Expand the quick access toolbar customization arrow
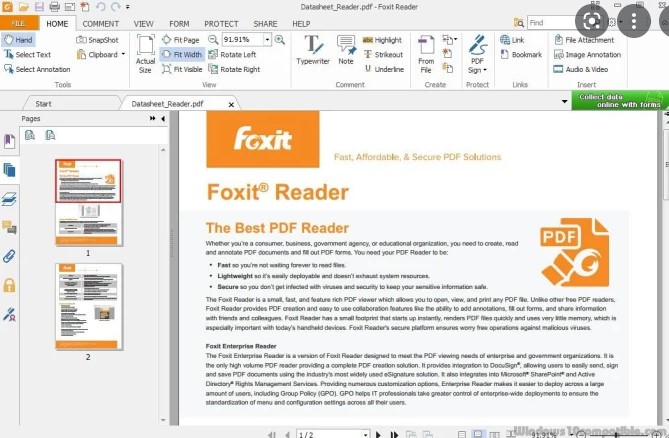The image size is (669, 438). click(128, 7)
